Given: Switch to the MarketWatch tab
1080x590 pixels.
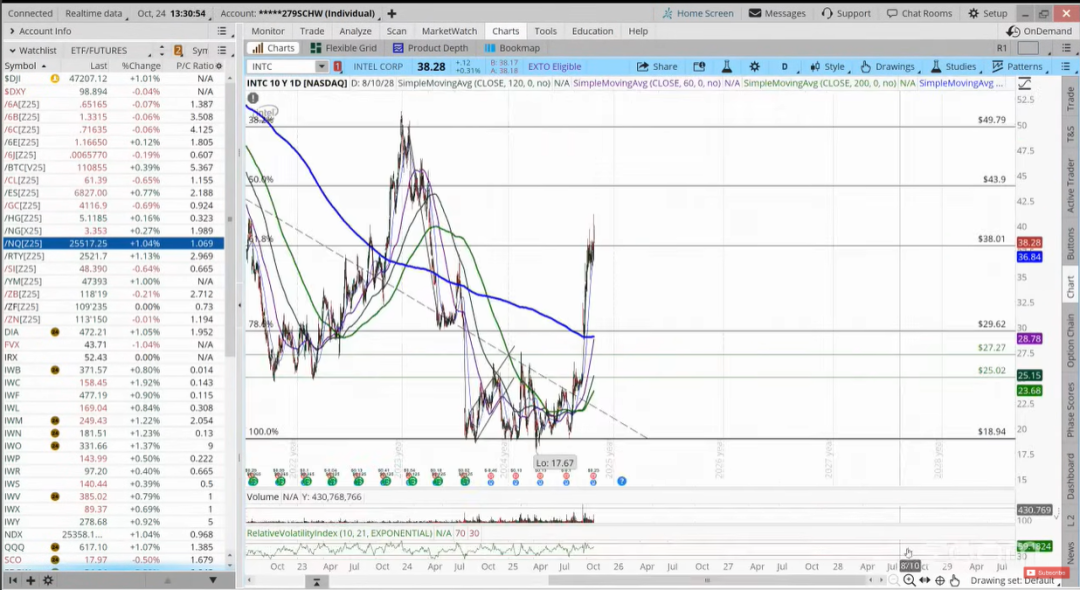Looking at the screenshot, I should (449, 31).
